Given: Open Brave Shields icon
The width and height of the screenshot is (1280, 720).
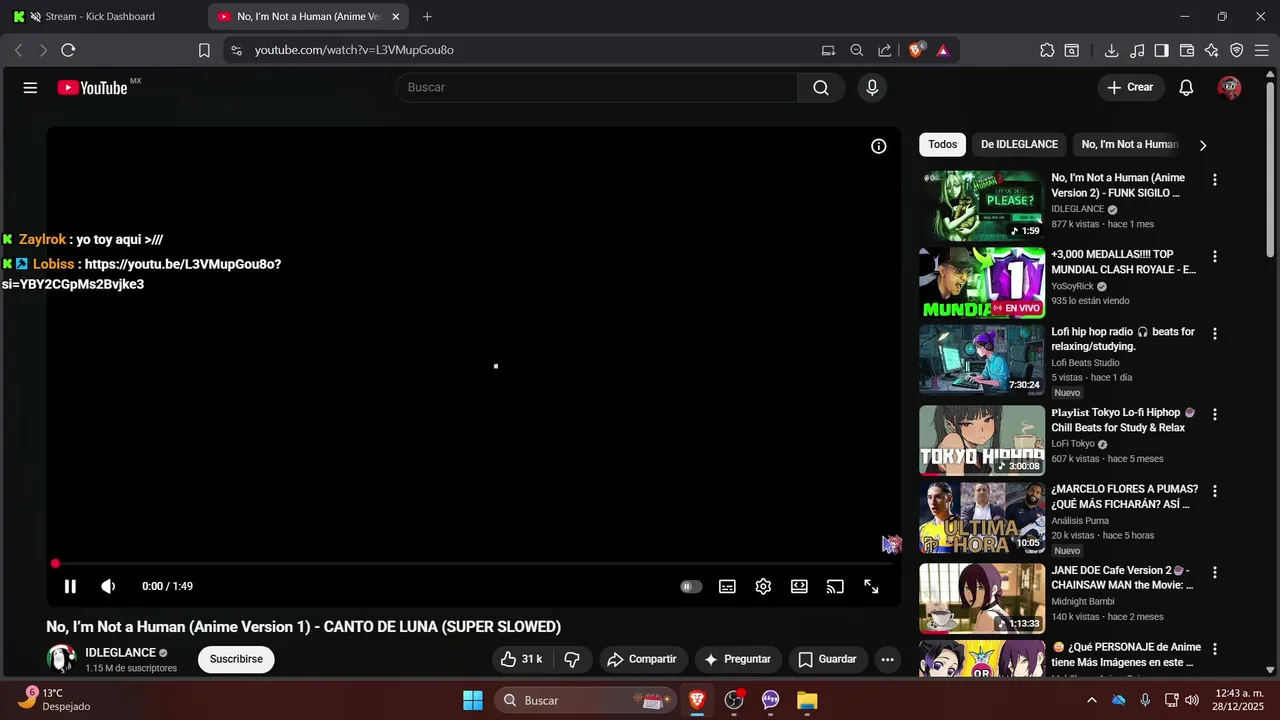Looking at the screenshot, I should 916,50.
